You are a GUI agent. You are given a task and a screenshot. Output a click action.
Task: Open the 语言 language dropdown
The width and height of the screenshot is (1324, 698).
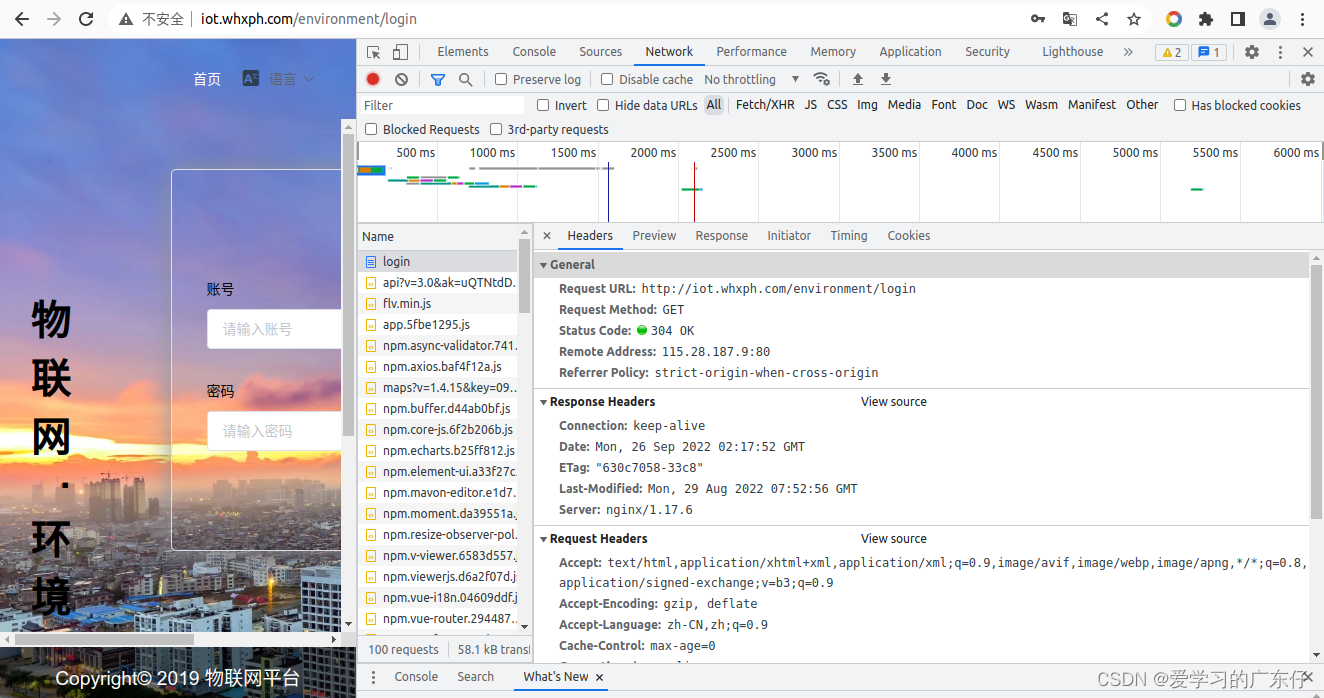[279, 79]
